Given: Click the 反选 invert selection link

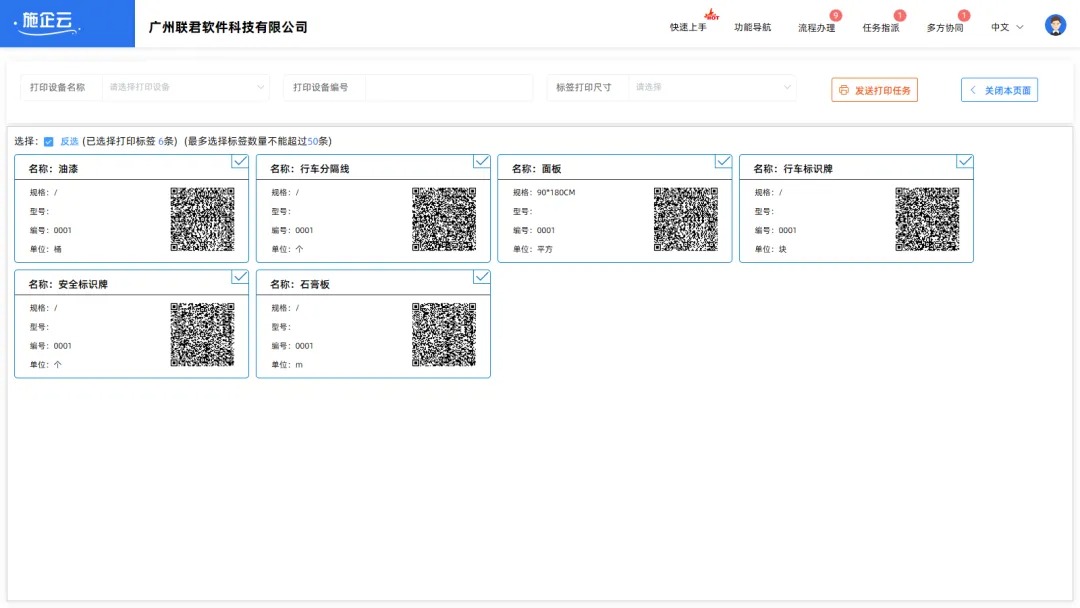Looking at the screenshot, I should [69, 141].
